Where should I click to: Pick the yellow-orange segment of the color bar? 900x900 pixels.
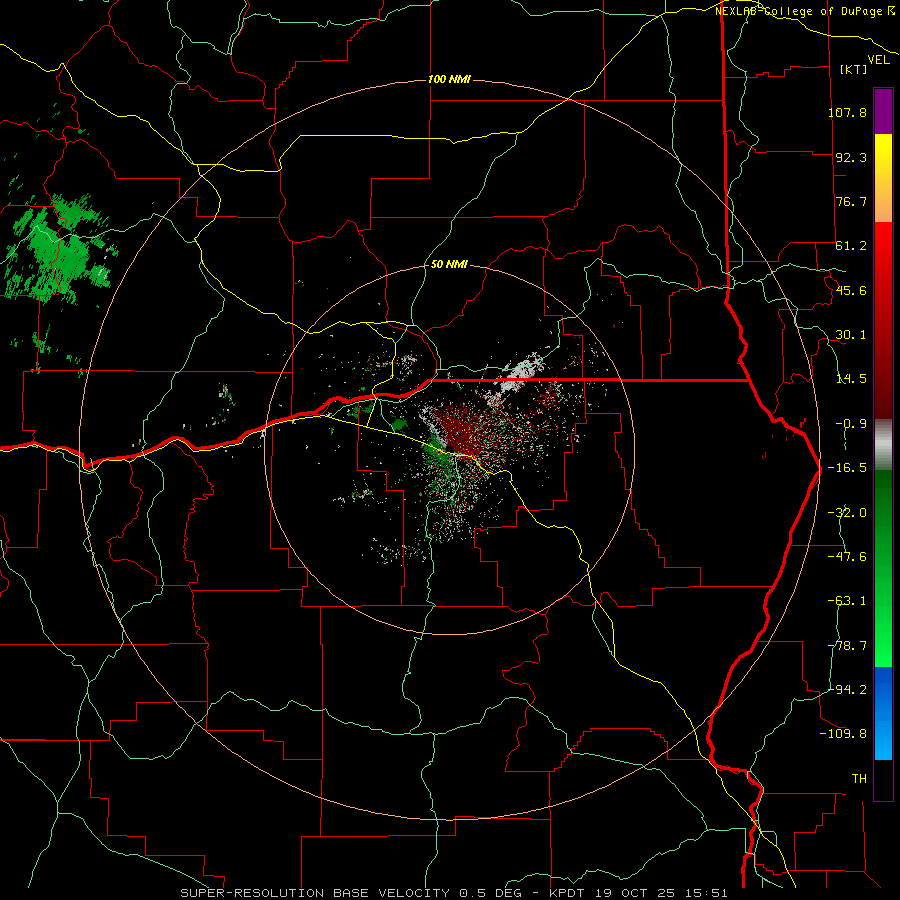click(x=883, y=178)
